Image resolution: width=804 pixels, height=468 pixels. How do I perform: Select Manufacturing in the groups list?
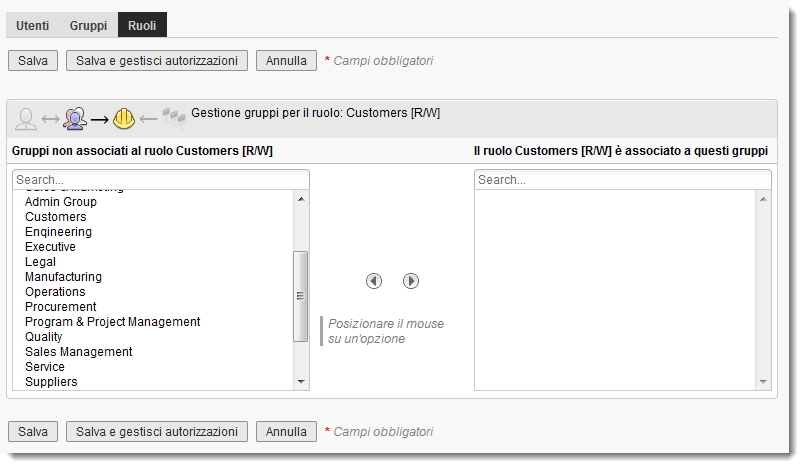154,277
